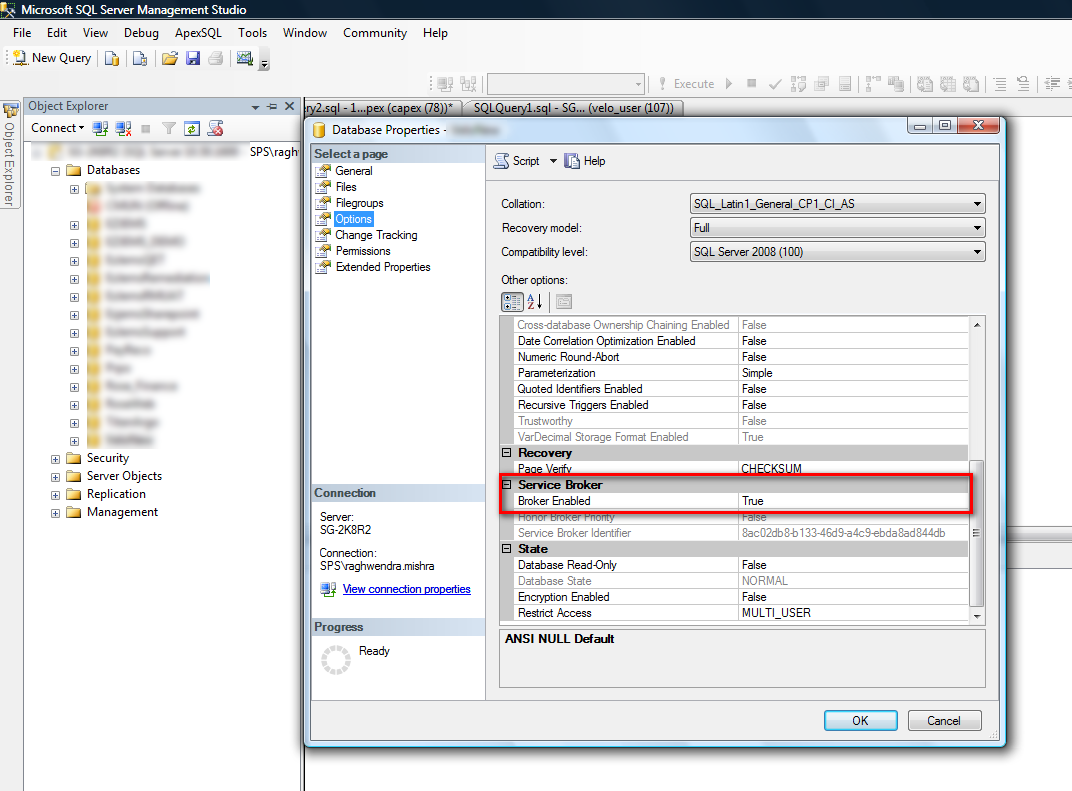This screenshot has height=791, width=1072.
Task: Click the Execute button in query toolbar
Action: coord(686,84)
